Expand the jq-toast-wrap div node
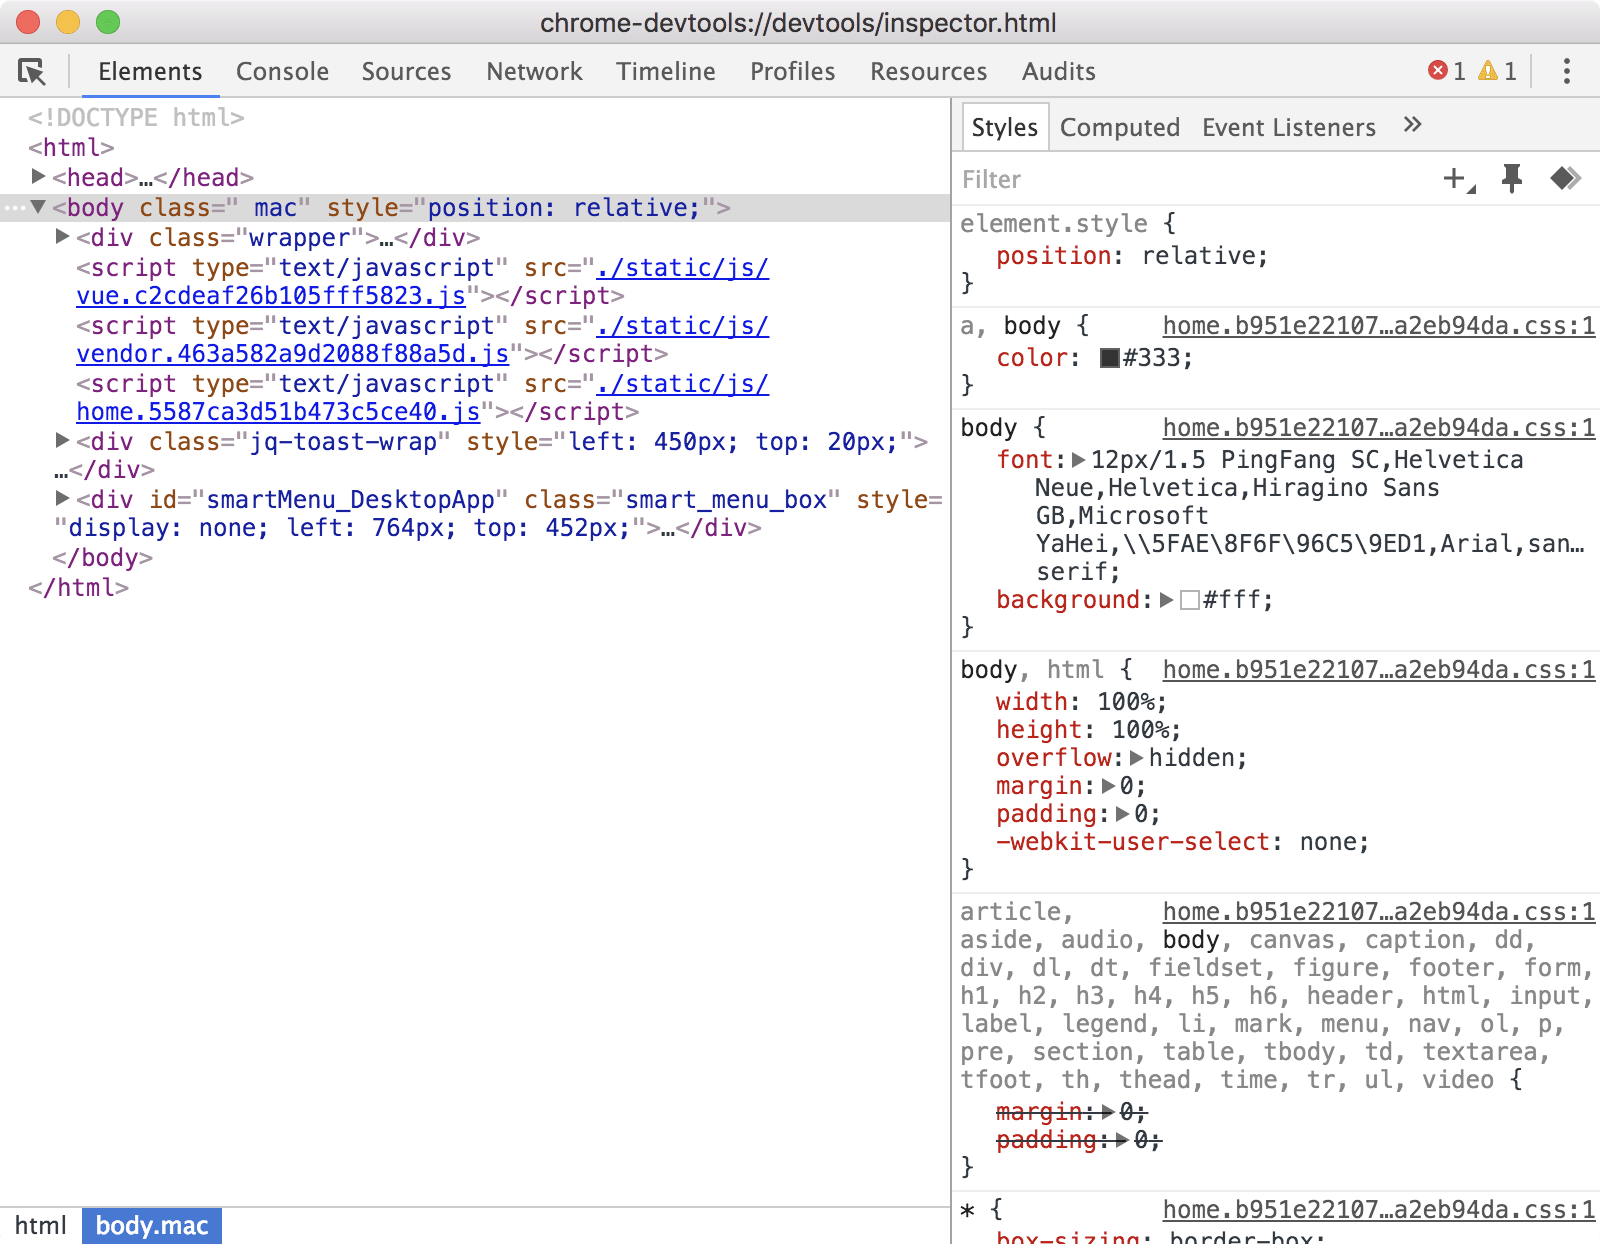The height and width of the screenshot is (1244, 1600). coord(62,441)
